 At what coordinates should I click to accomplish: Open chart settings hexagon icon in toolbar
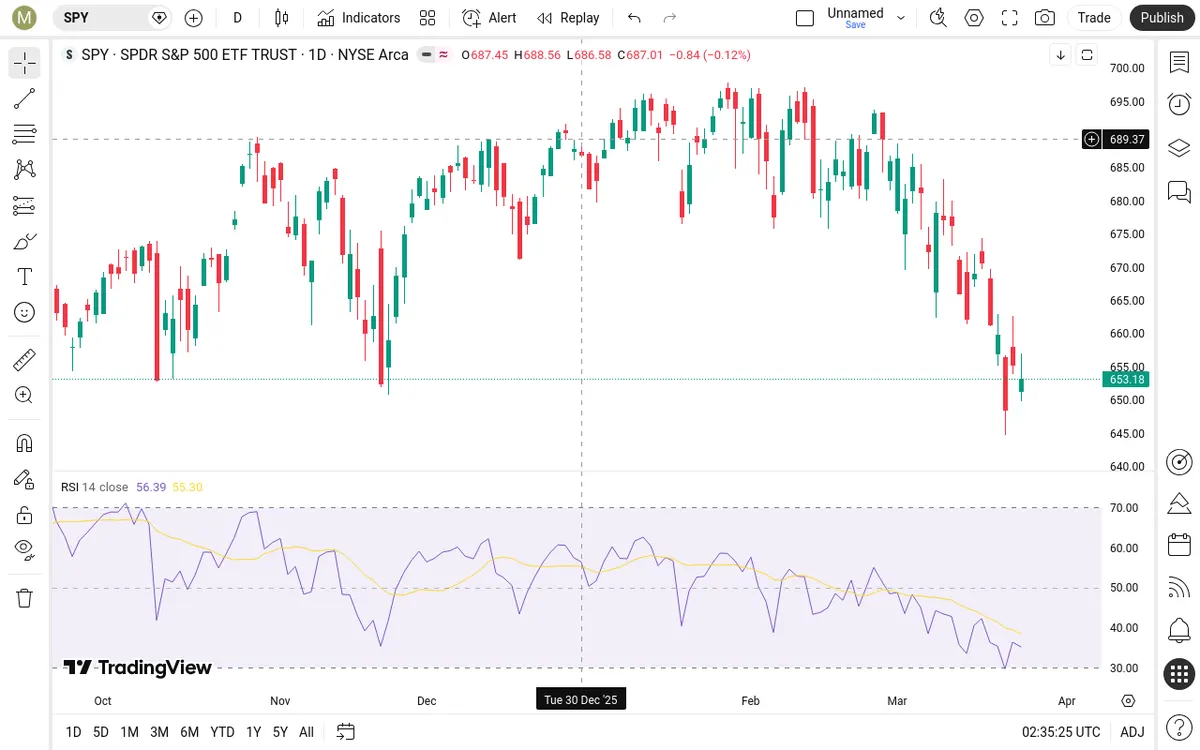(974, 17)
